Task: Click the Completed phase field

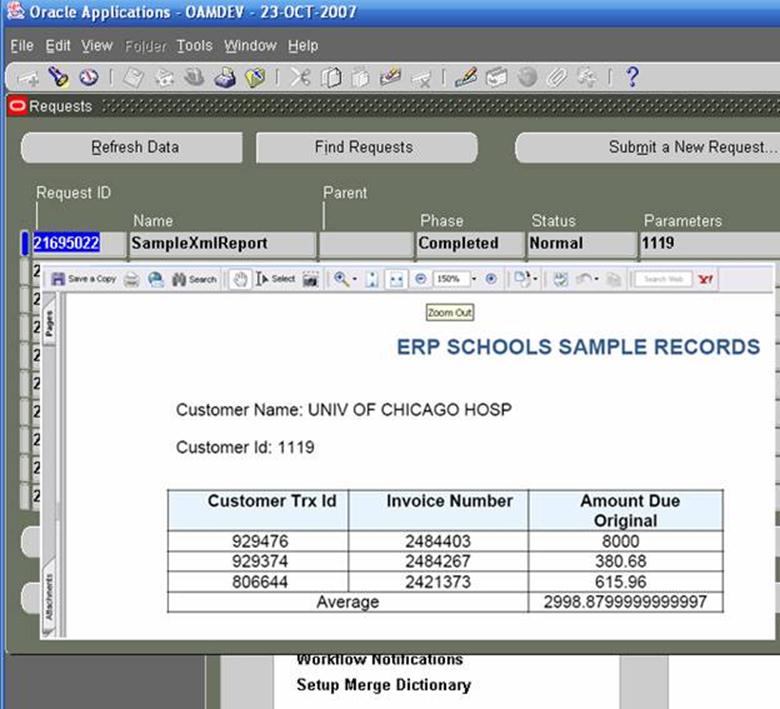Action: tap(470, 243)
